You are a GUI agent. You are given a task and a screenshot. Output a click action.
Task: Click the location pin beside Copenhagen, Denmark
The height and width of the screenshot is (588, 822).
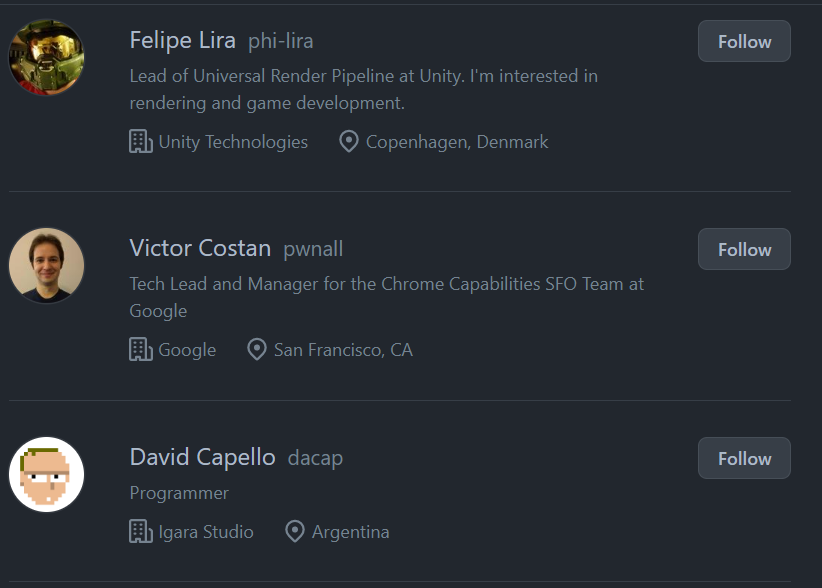pyautogui.click(x=349, y=142)
